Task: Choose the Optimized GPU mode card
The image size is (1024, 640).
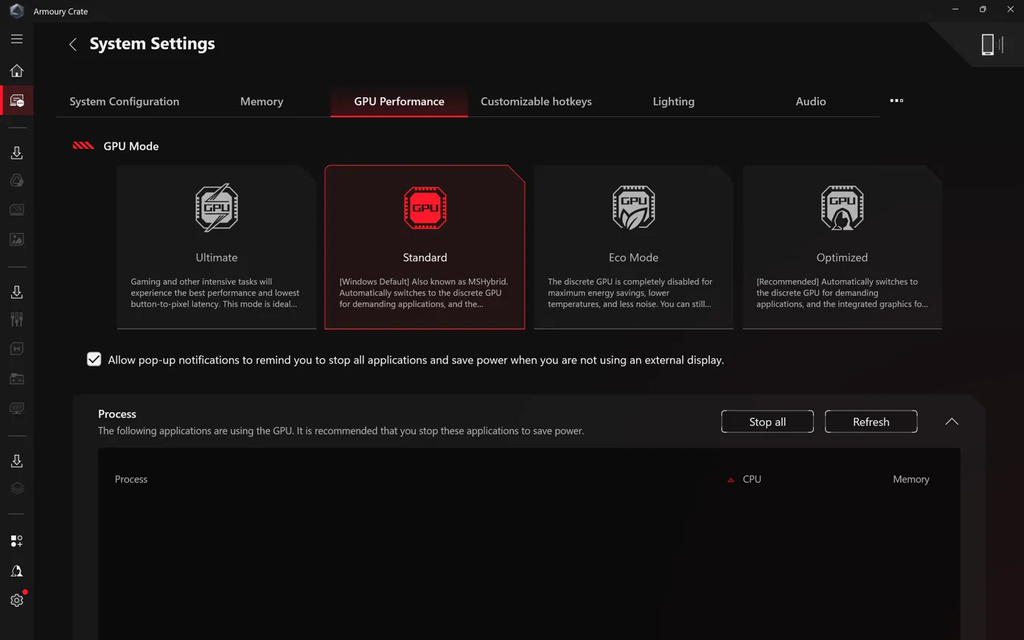Action: tap(842, 247)
